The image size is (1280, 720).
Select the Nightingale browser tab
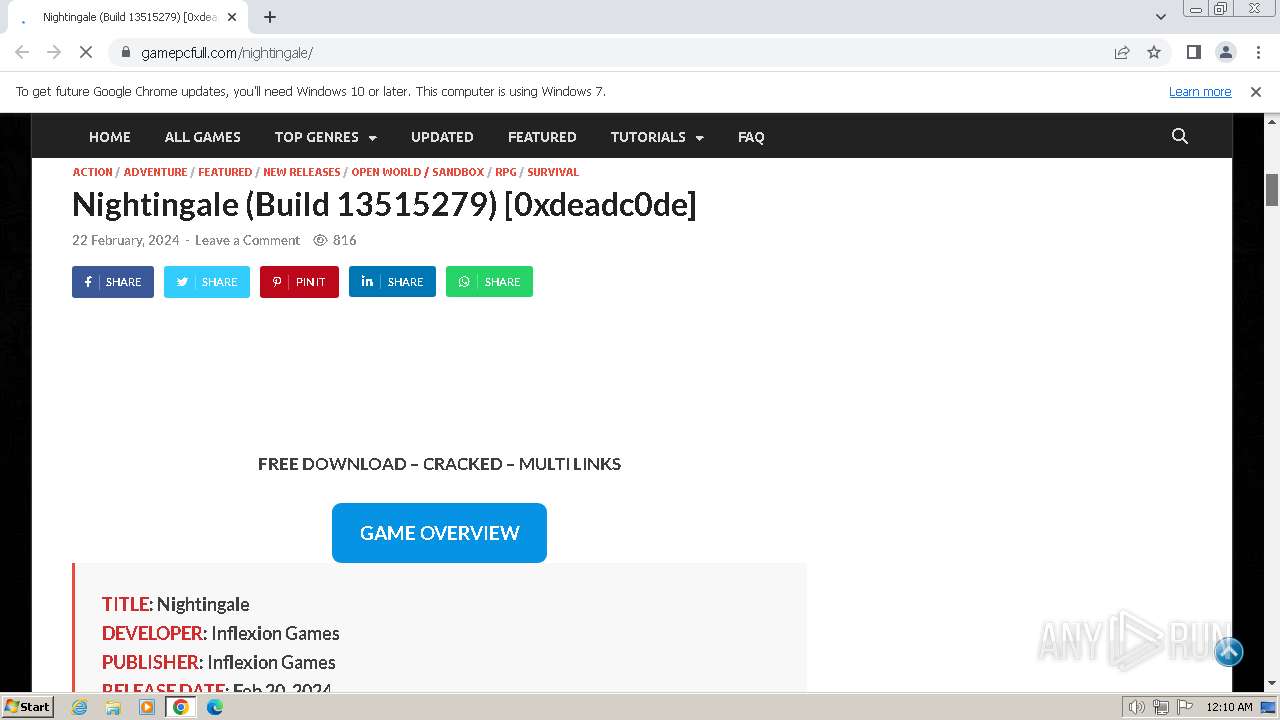coord(127,17)
